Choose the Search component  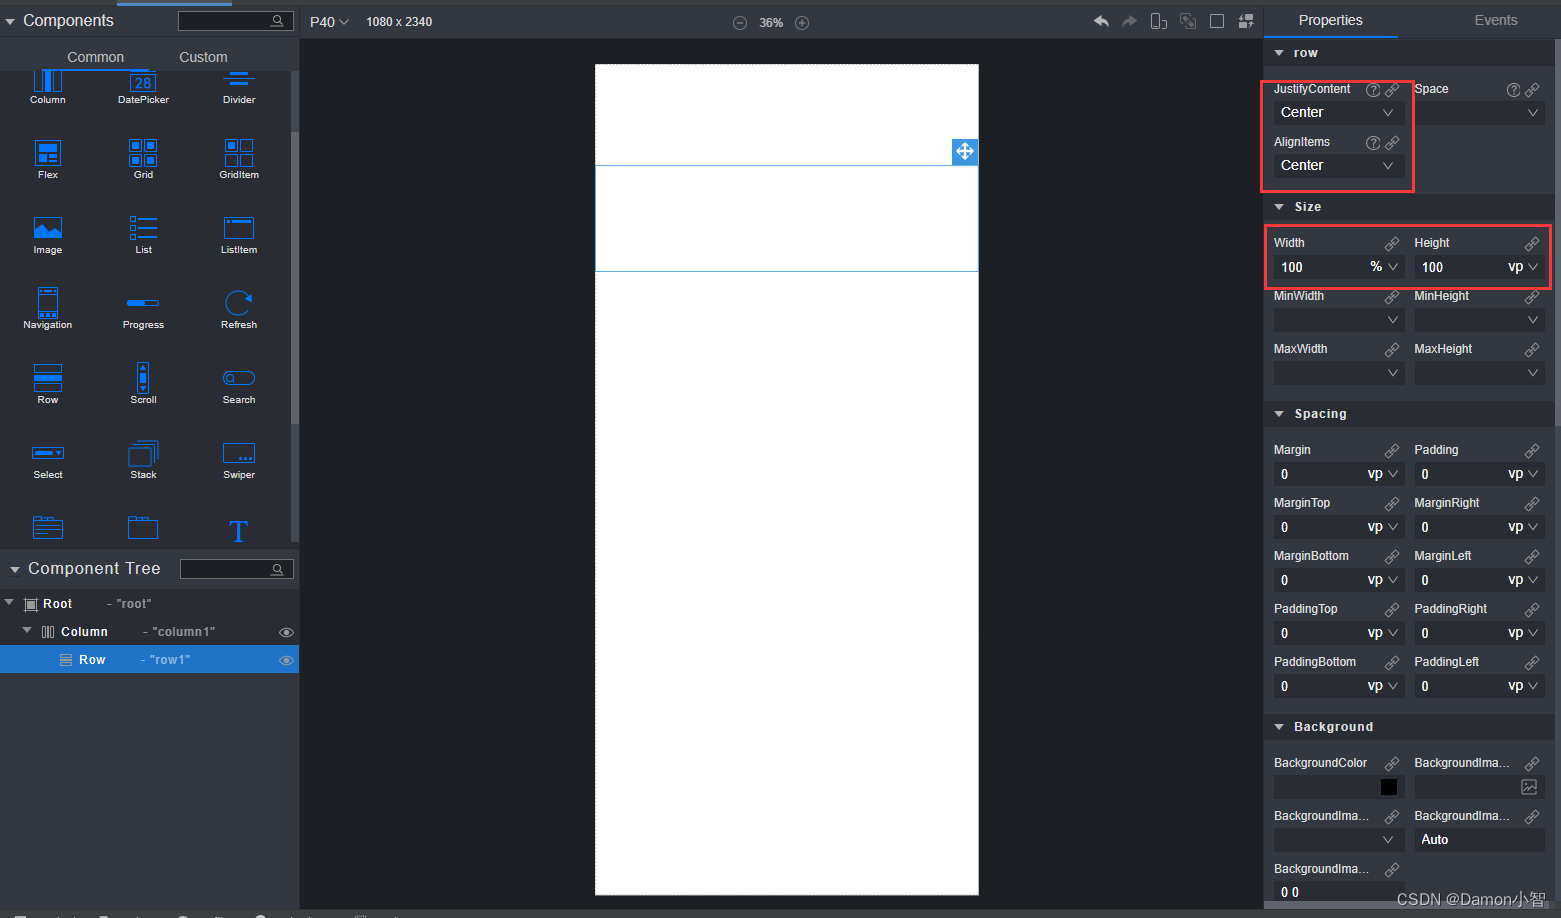[239, 386]
